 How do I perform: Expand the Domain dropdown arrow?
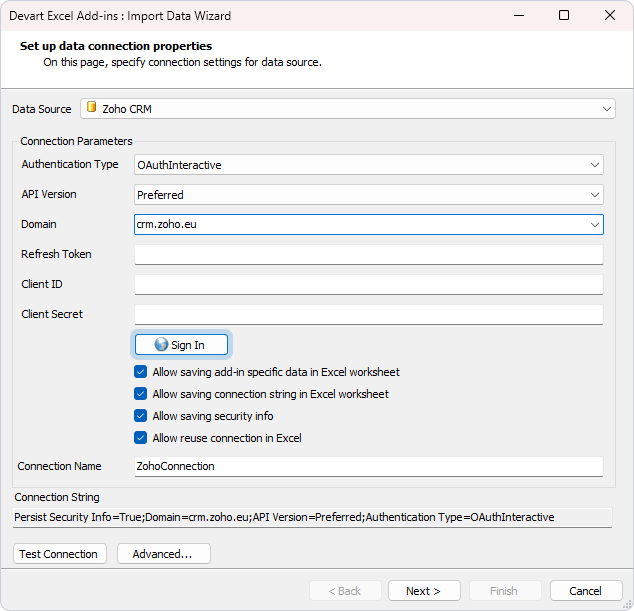pos(594,224)
